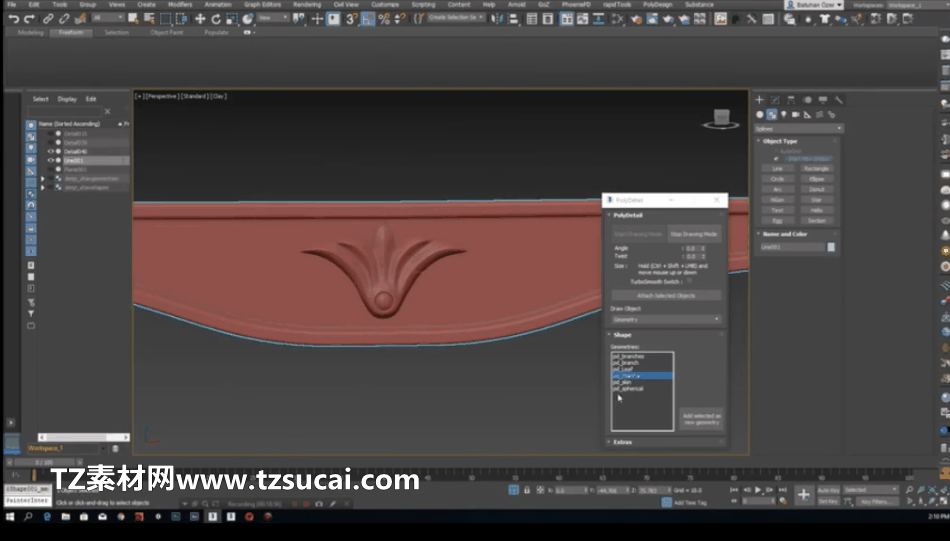Open the Create panel plus tab
950x541 pixels.
coord(759,99)
